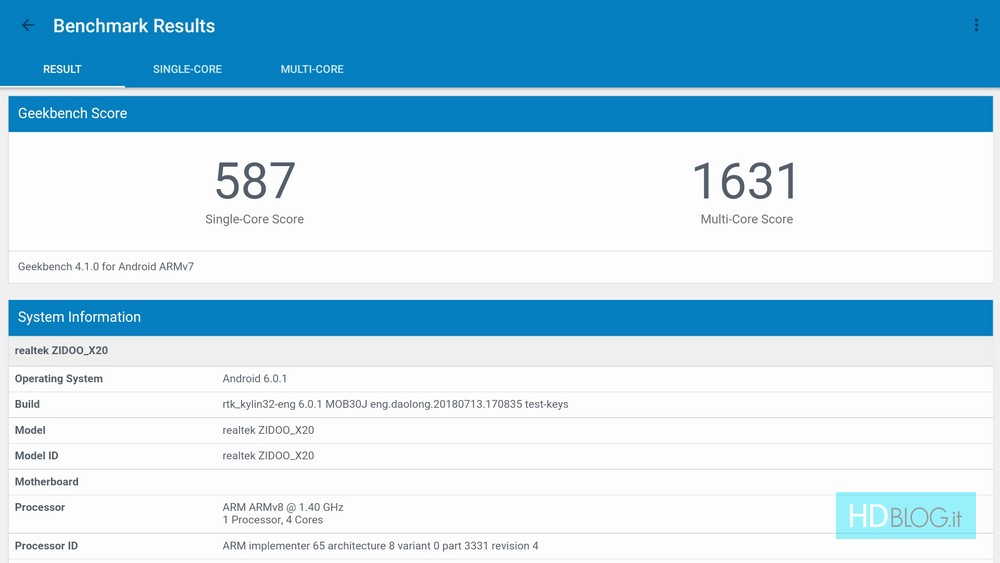
Task: Click the Multi-Core Score label
Action: [746, 219]
